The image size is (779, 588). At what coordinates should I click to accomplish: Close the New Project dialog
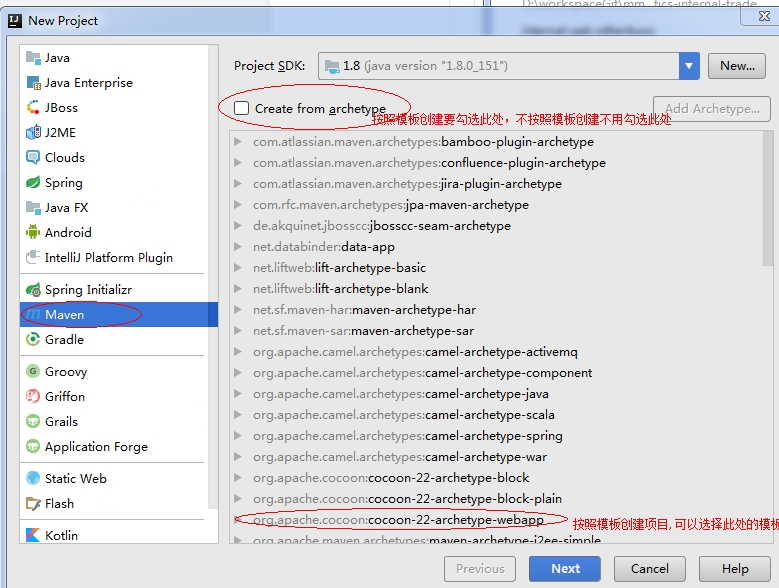pyautogui.click(x=764, y=16)
